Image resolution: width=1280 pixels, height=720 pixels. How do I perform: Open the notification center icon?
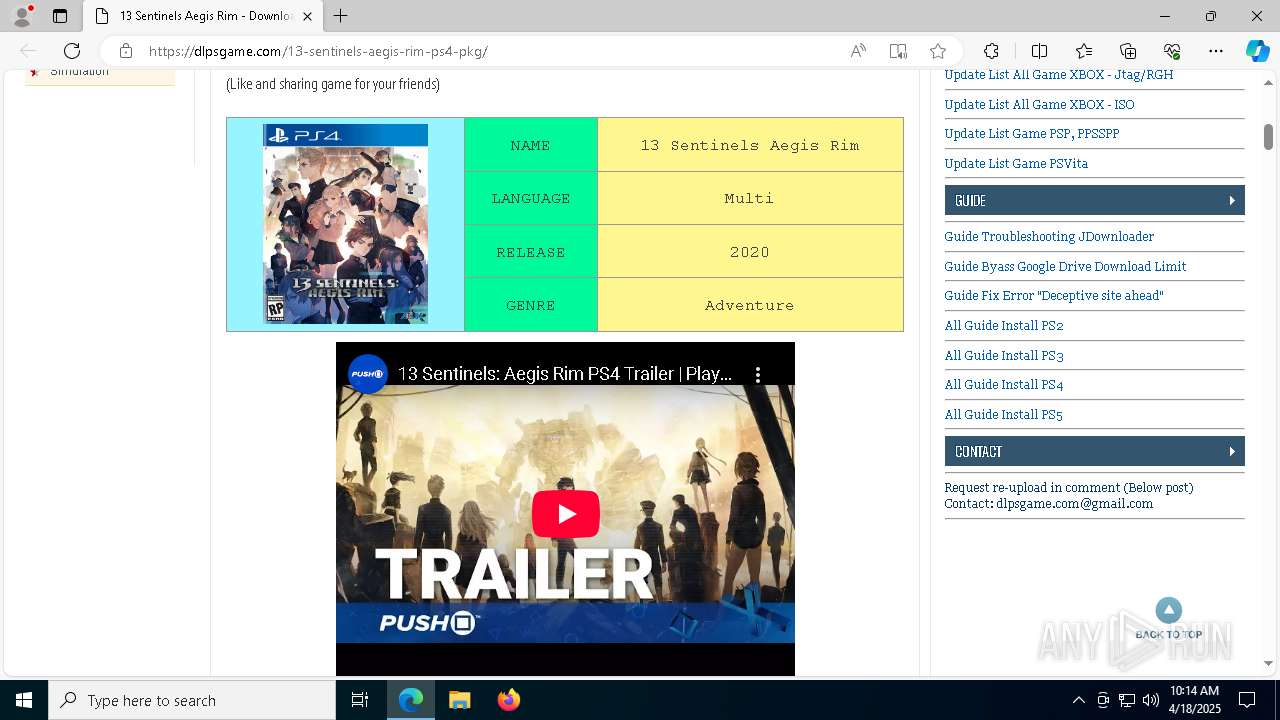[x=1247, y=700]
